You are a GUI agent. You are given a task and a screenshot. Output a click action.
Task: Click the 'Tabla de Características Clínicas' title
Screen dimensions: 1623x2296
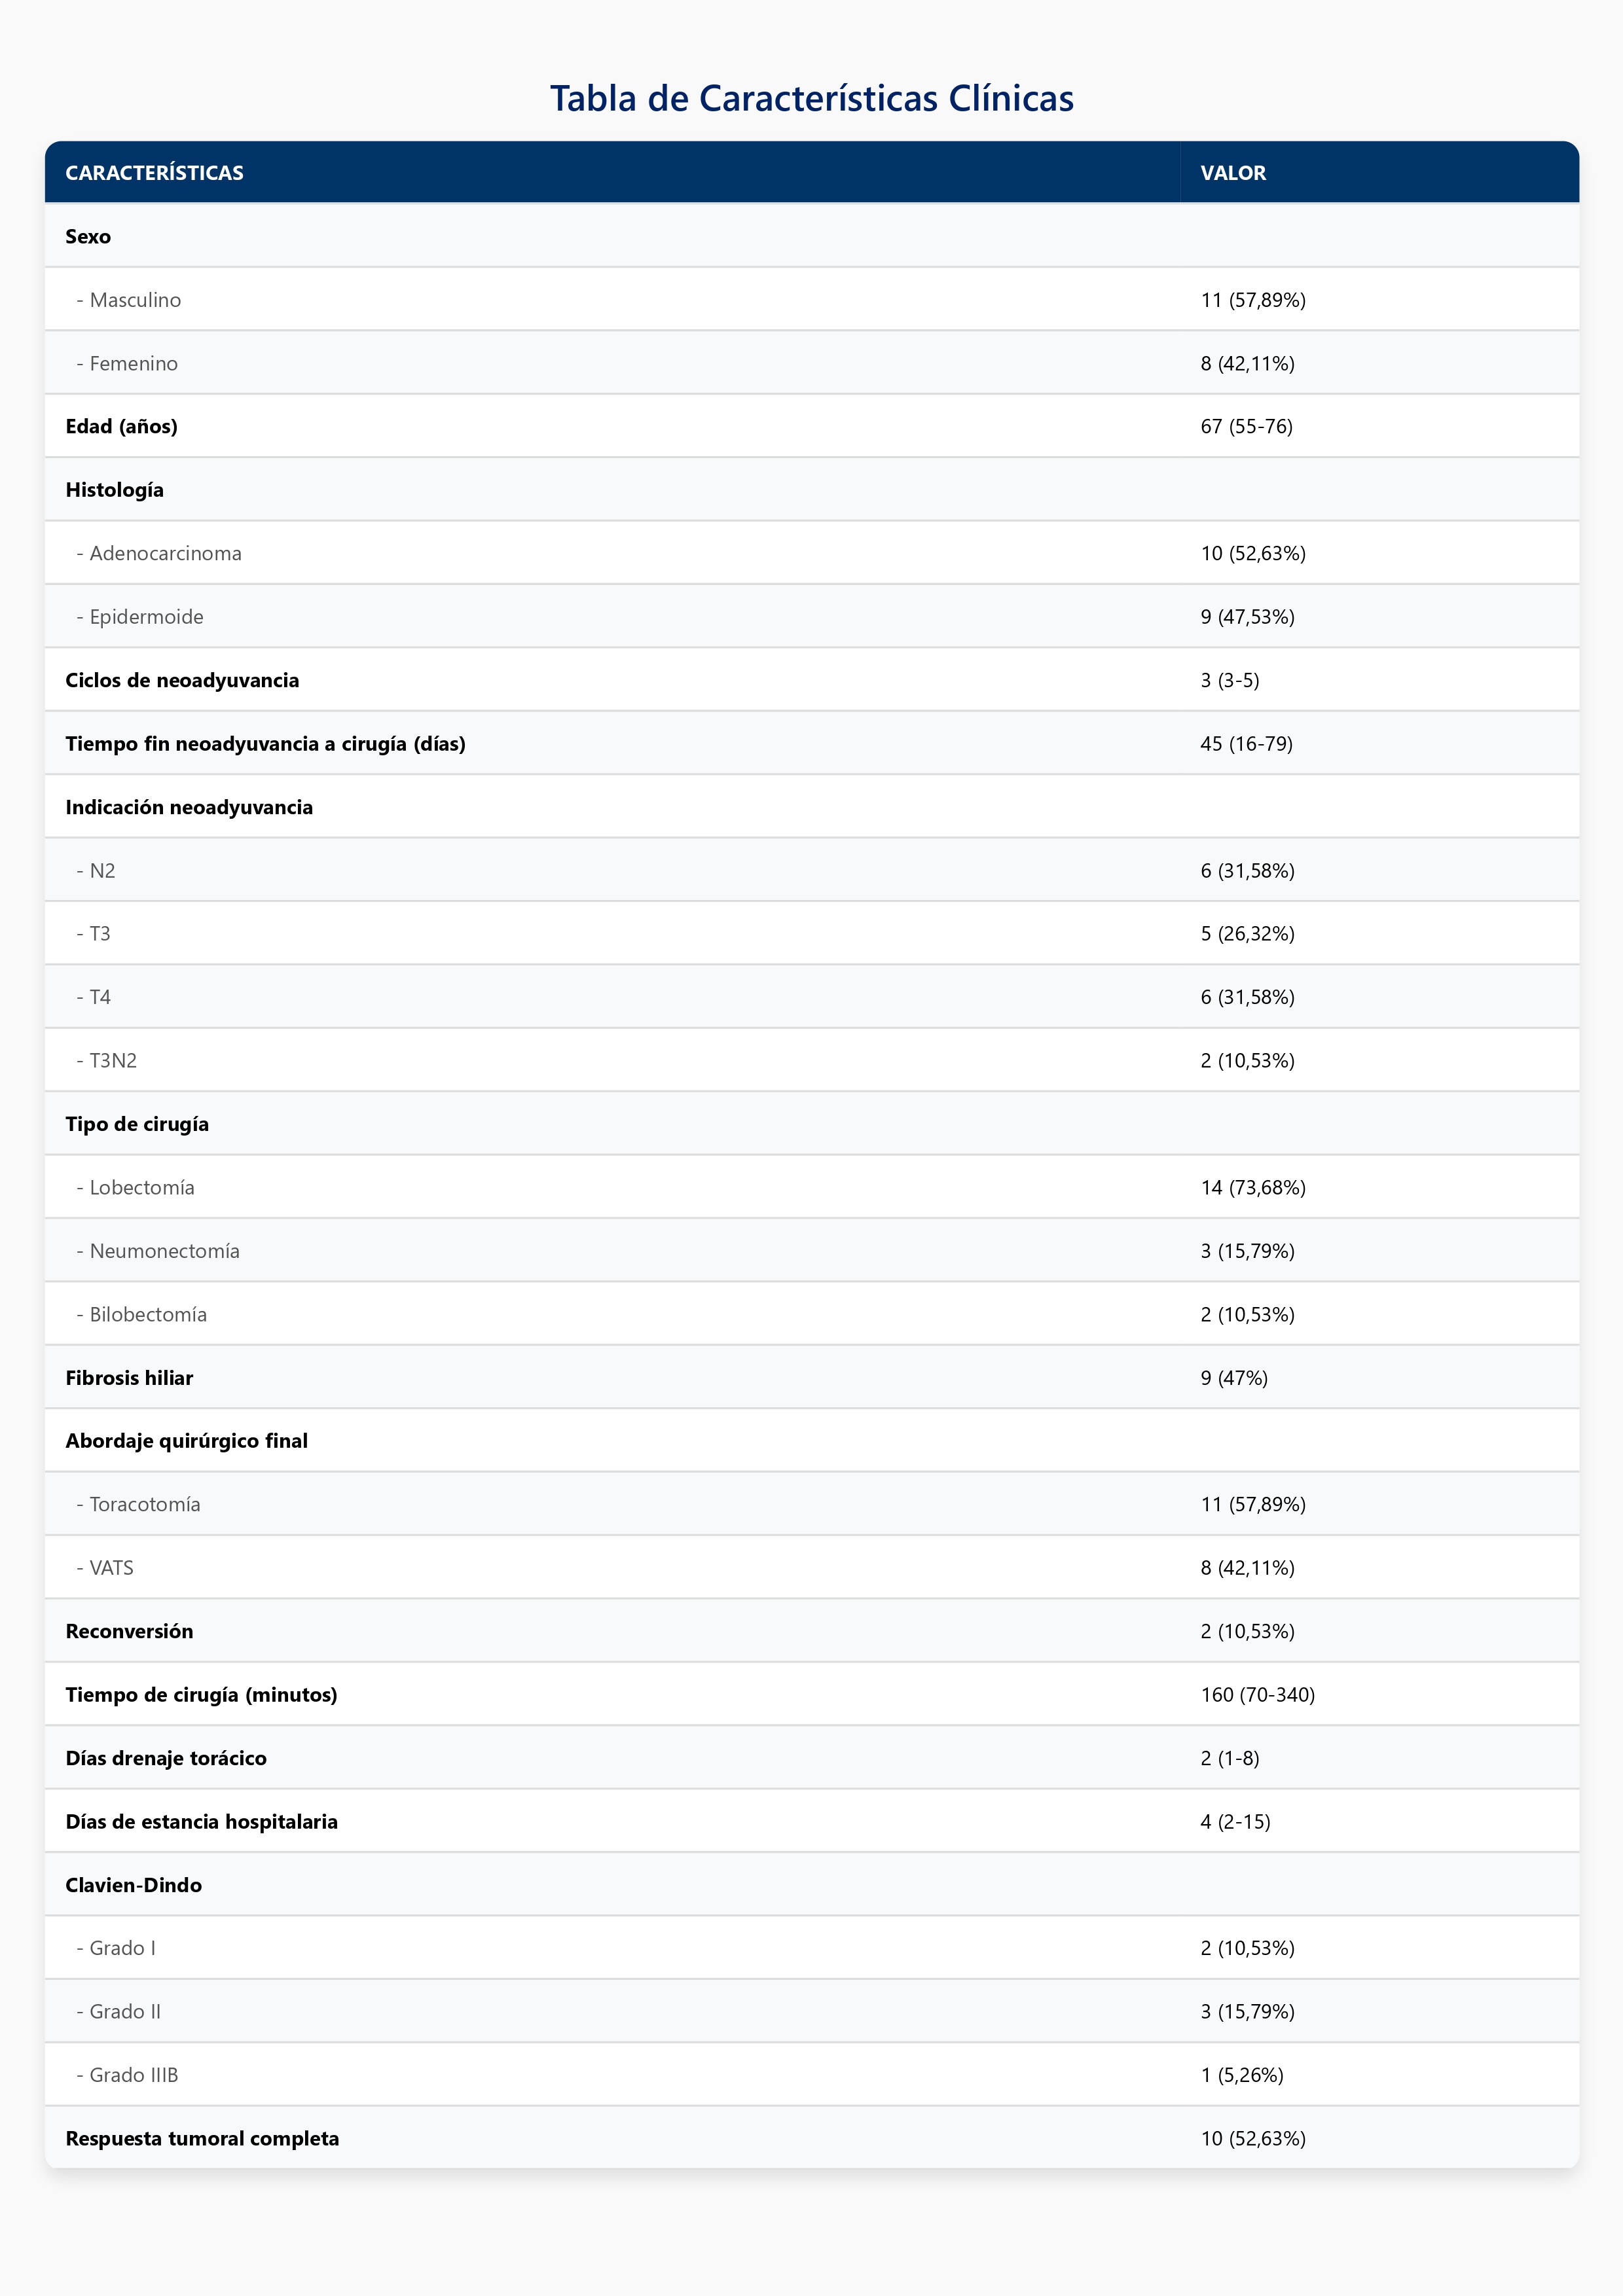click(811, 98)
